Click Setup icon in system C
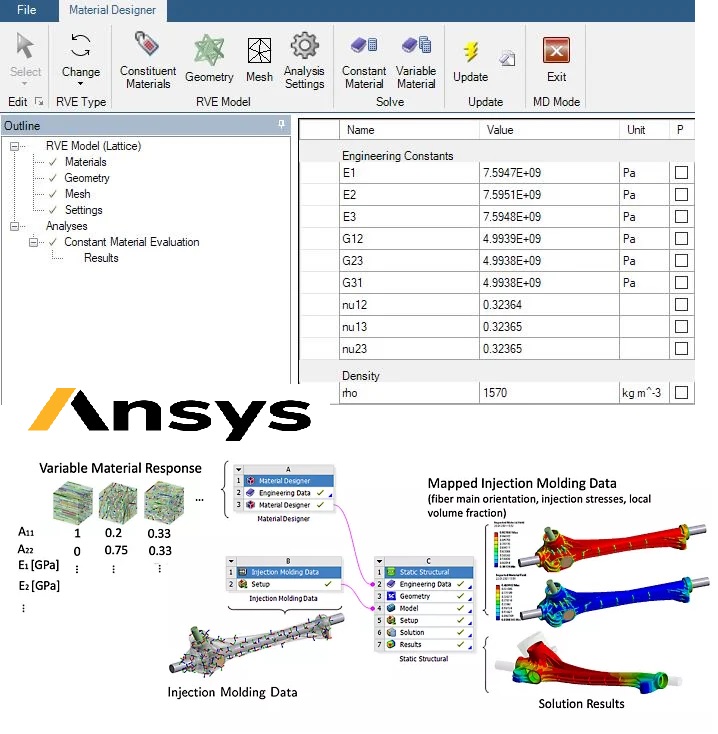The image size is (718, 734). coord(391,620)
